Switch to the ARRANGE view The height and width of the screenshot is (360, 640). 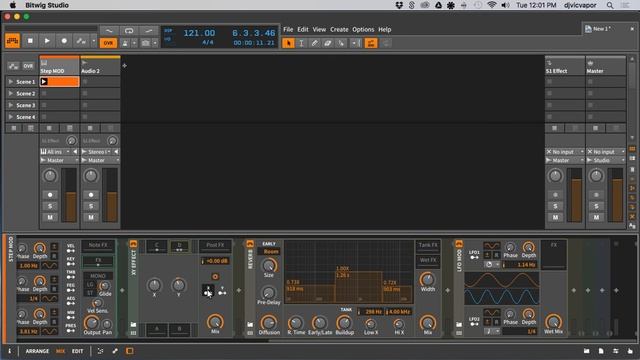click(37, 351)
